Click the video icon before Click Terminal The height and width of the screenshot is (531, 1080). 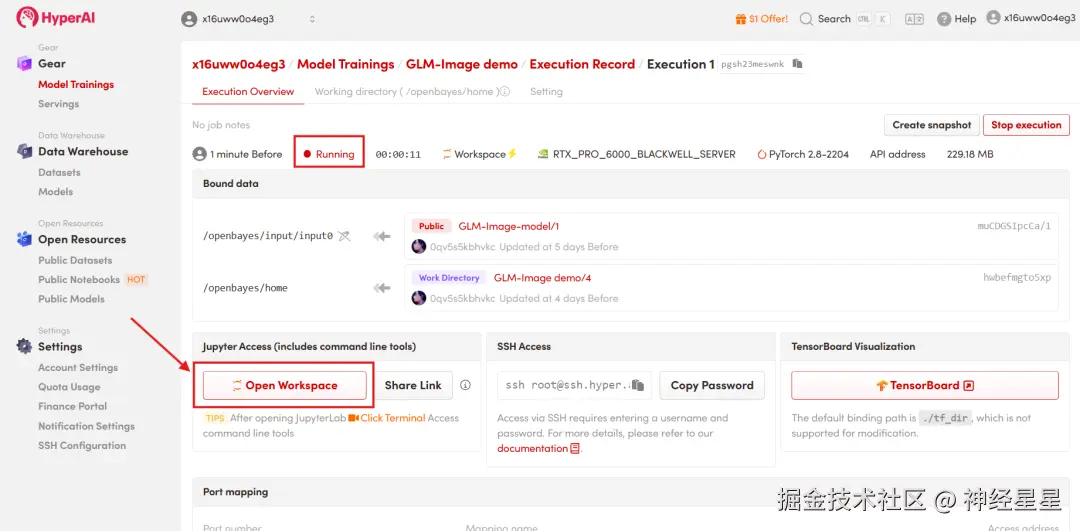point(353,418)
